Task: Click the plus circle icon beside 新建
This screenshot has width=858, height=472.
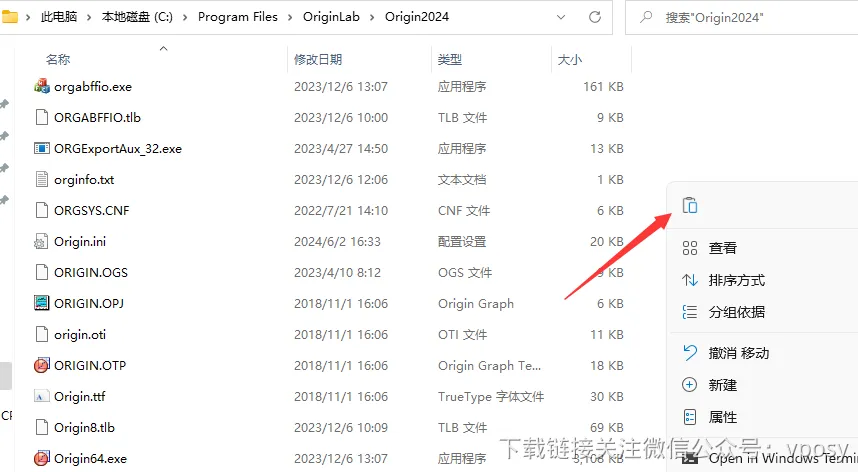Action: [x=689, y=385]
